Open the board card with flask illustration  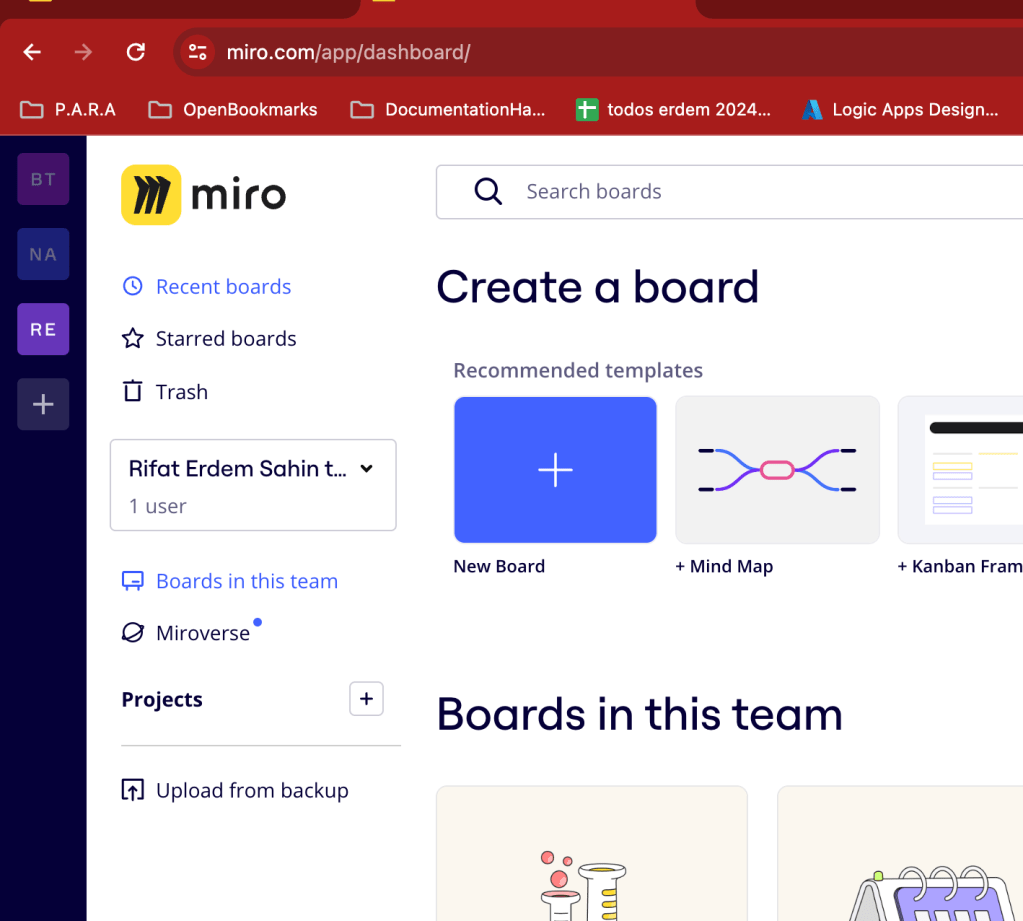(x=592, y=854)
